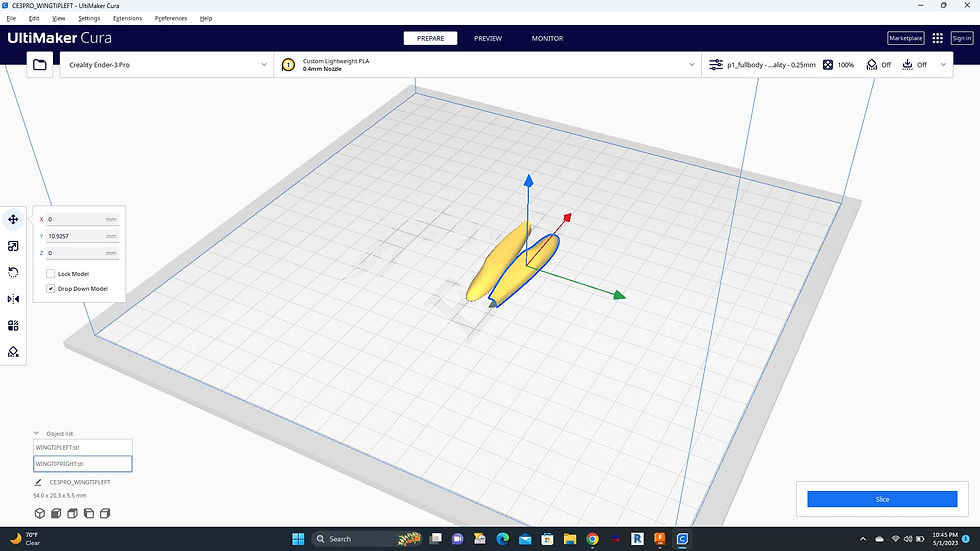Collapse the Object list
The width and height of the screenshot is (980, 551).
[37, 433]
